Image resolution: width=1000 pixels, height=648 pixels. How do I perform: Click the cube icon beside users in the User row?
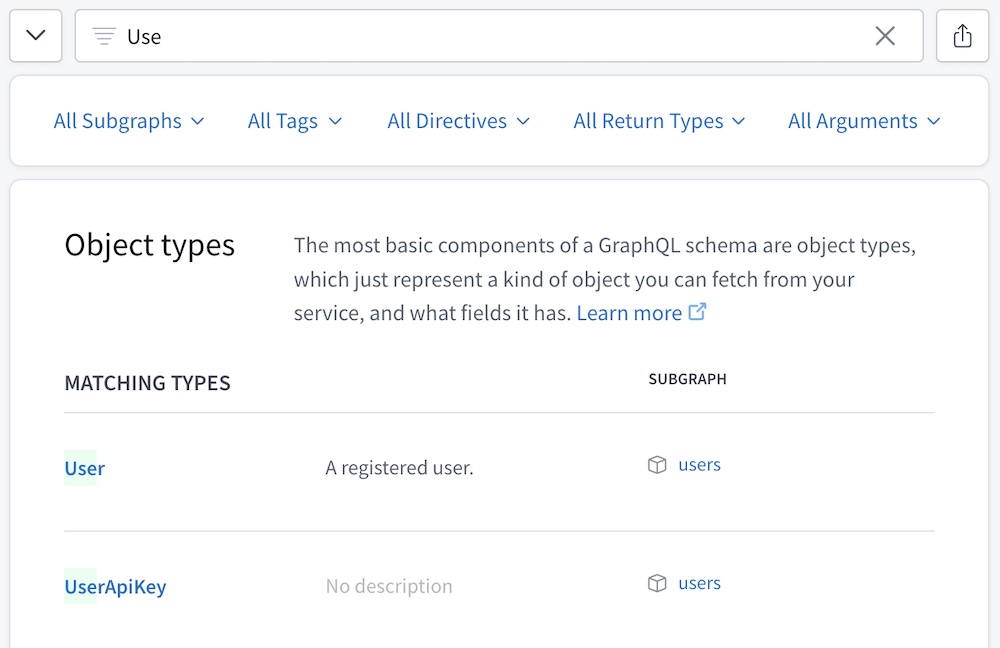click(x=657, y=464)
